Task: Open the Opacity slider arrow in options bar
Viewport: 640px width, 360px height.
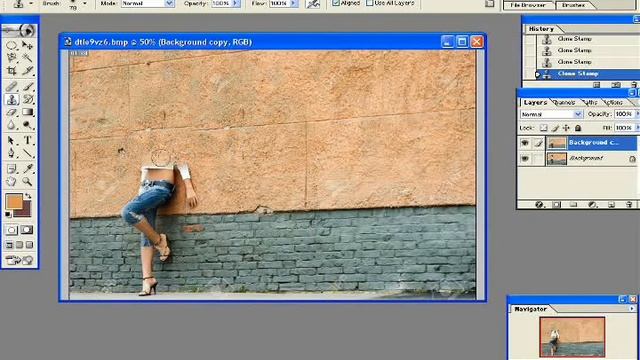Action: (x=235, y=3)
